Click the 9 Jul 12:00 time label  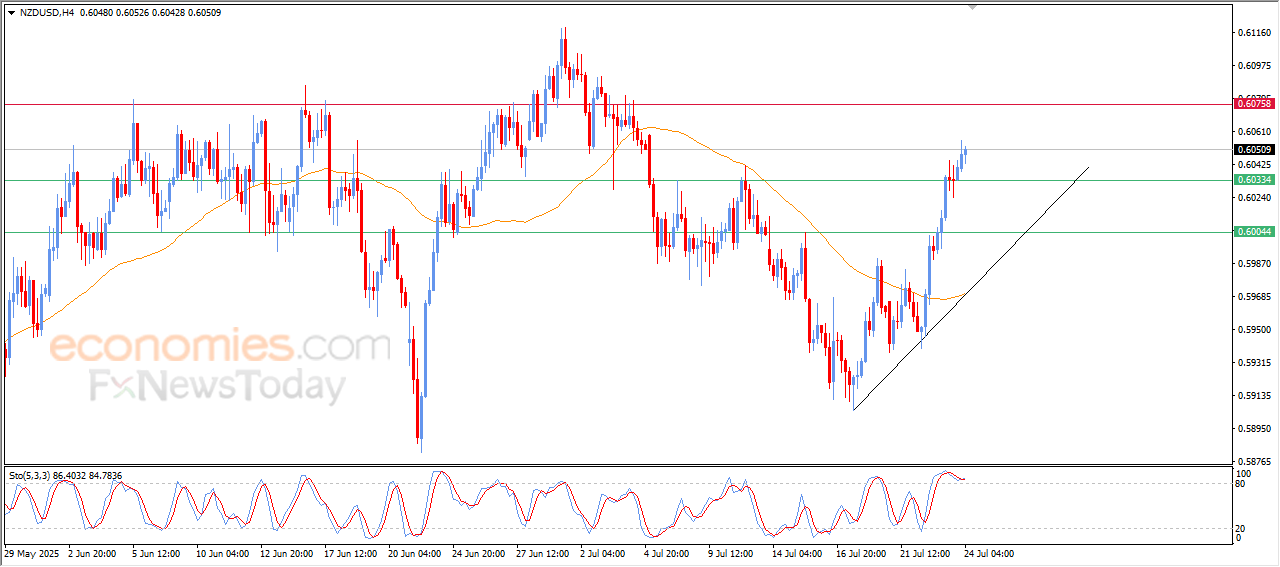(731, 553)
